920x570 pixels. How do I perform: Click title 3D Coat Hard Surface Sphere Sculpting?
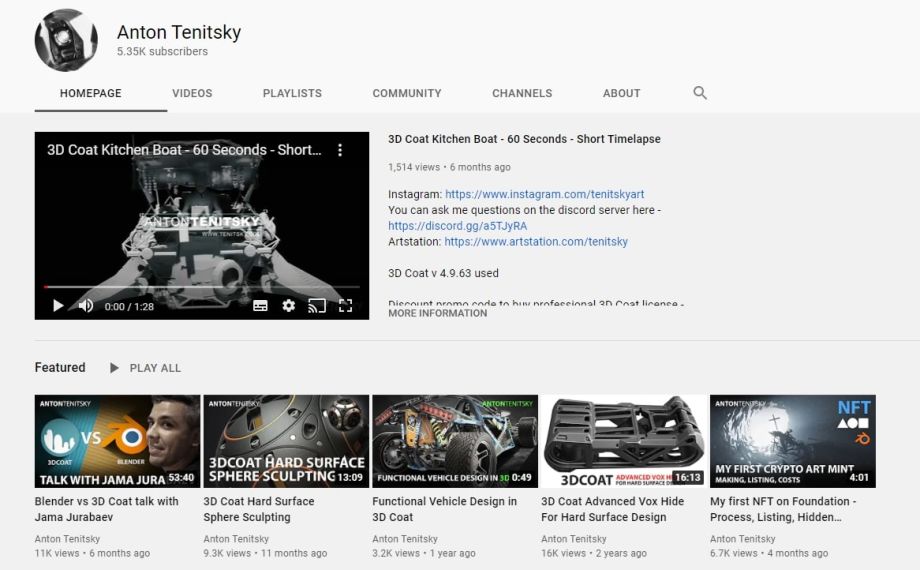[x=259, y=509]
